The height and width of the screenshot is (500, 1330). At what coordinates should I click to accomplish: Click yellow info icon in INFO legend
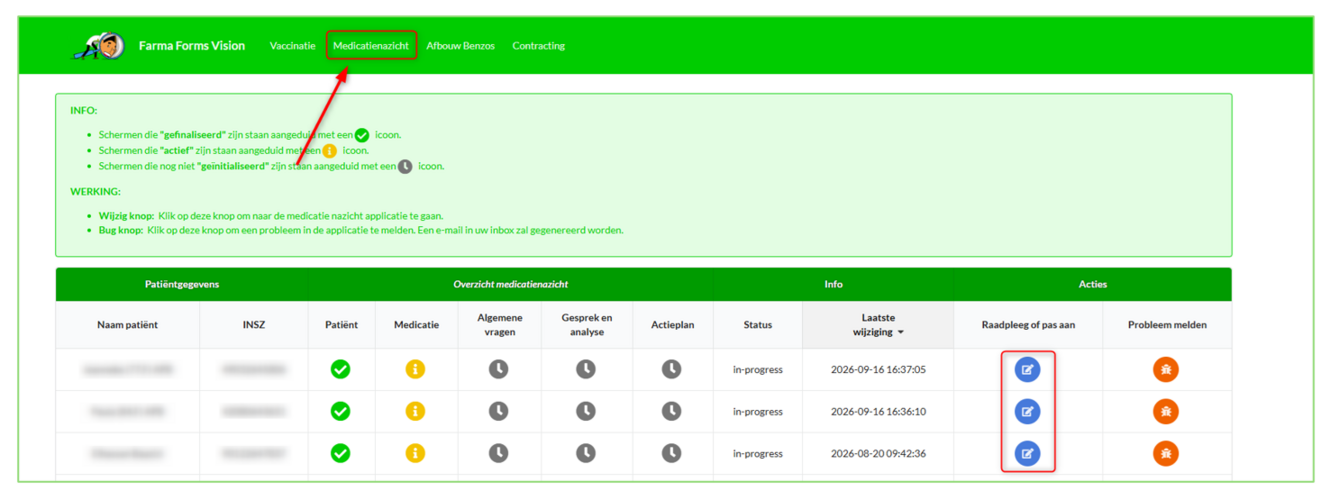[329, 151]
